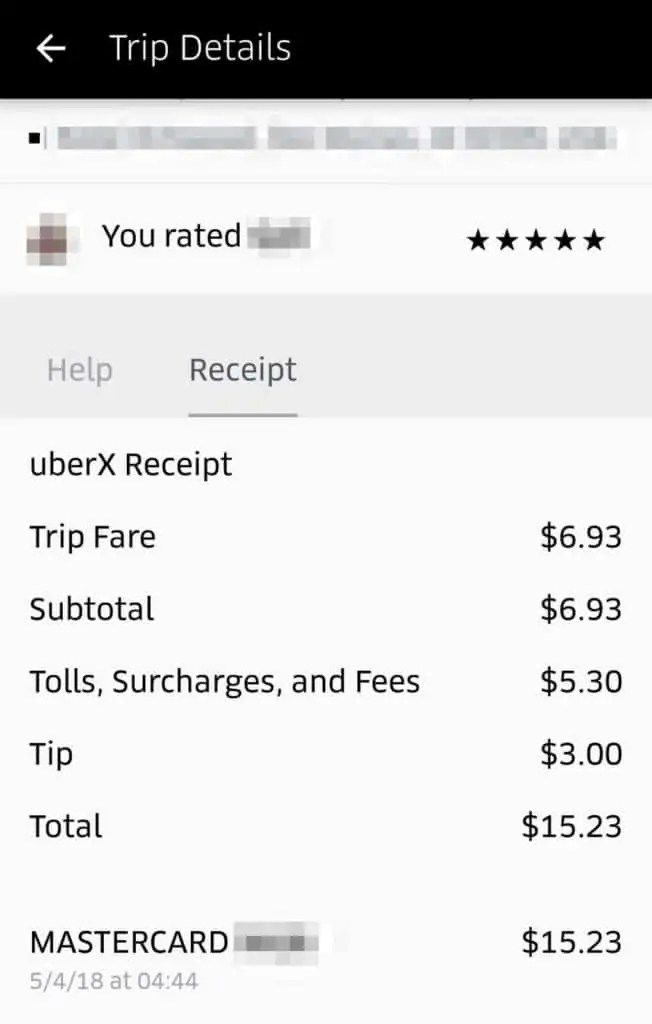652x1024 pixels.
Task: Click the fifth star to adjust rating
Action: pyautogui.click(x=593, y=238)
